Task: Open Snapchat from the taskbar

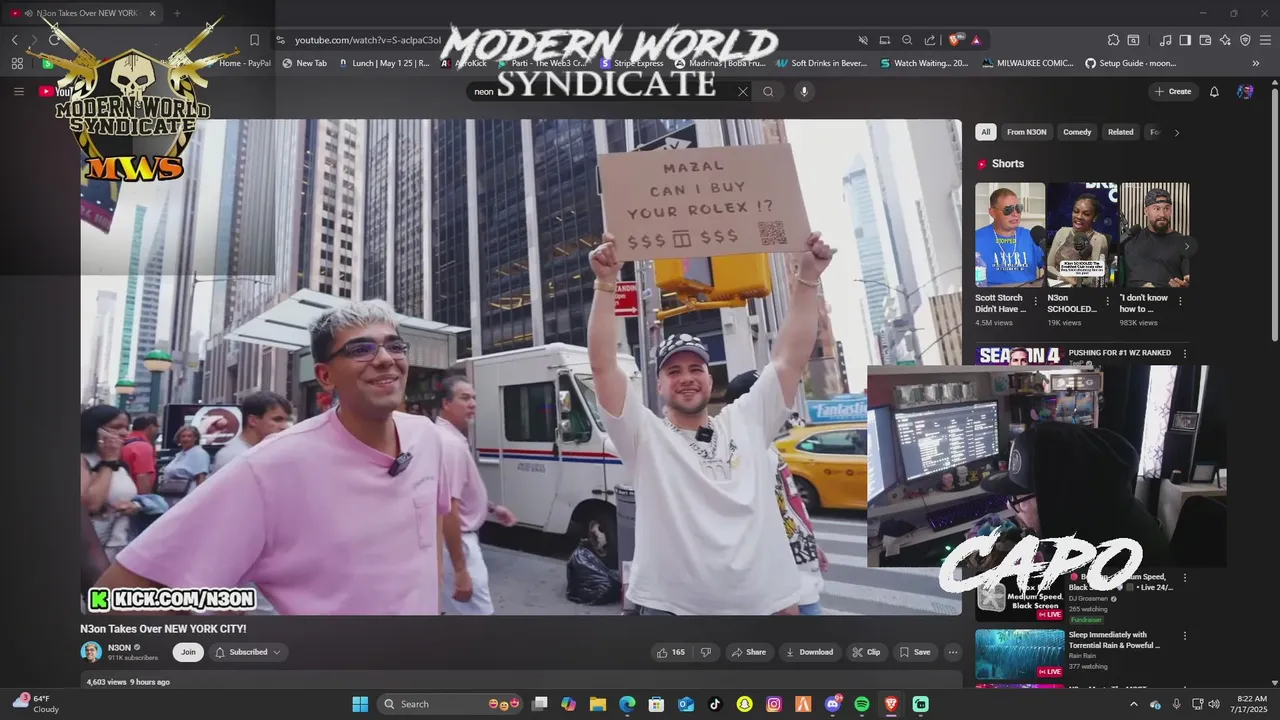Action: pos(744,704)
